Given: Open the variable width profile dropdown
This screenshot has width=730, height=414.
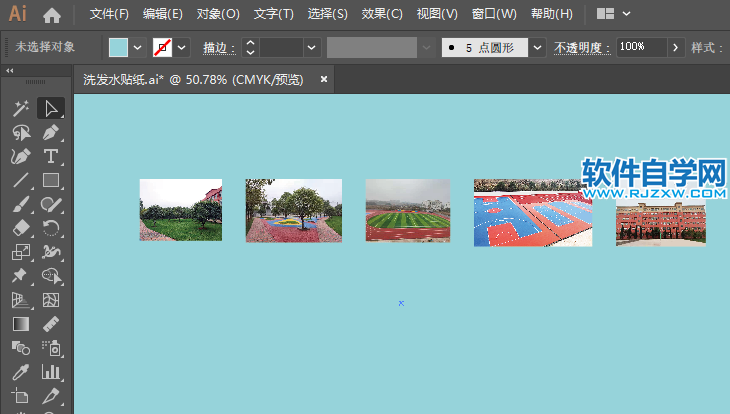Looking at the screenshot, I should click(426, 48).
